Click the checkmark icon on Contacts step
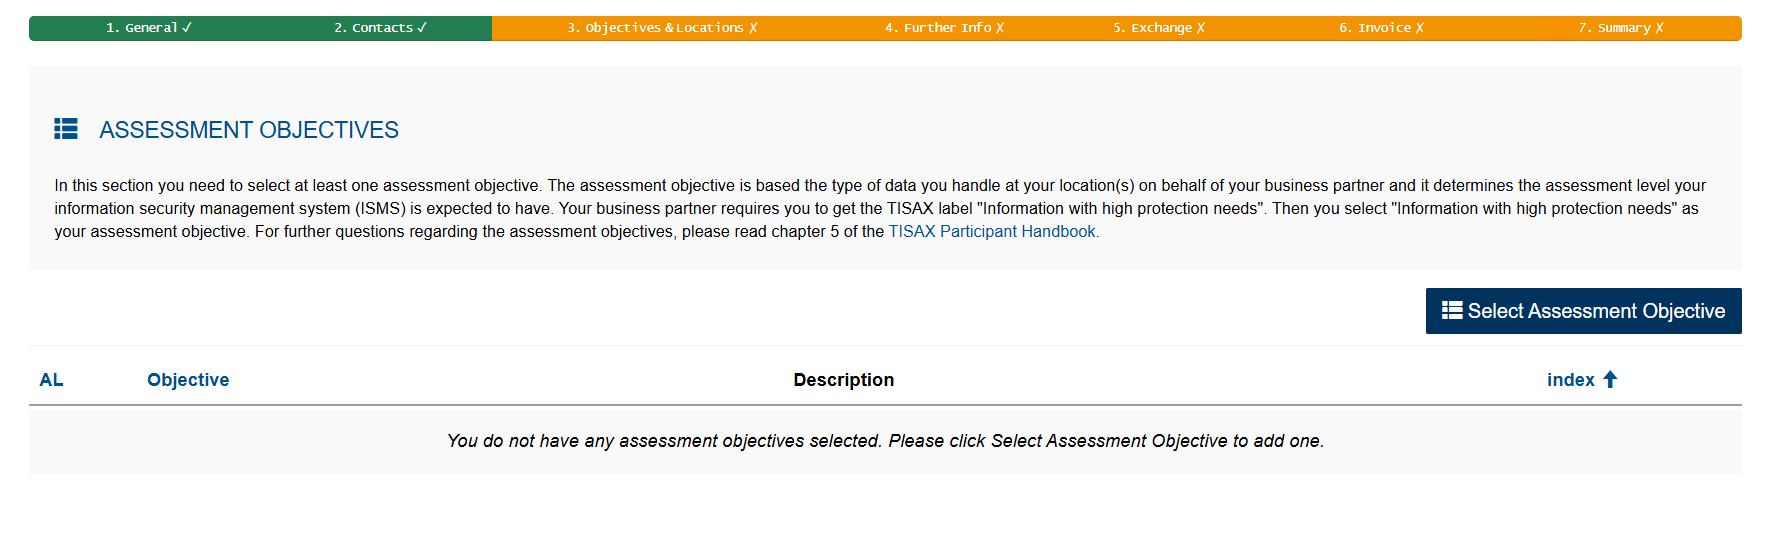 pyautogui.click(x=422, y=28)
